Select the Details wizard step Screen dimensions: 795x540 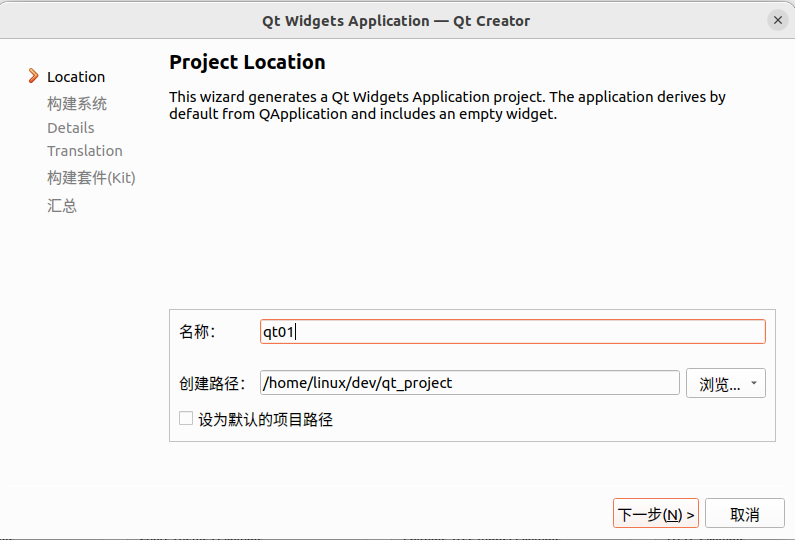70,128
